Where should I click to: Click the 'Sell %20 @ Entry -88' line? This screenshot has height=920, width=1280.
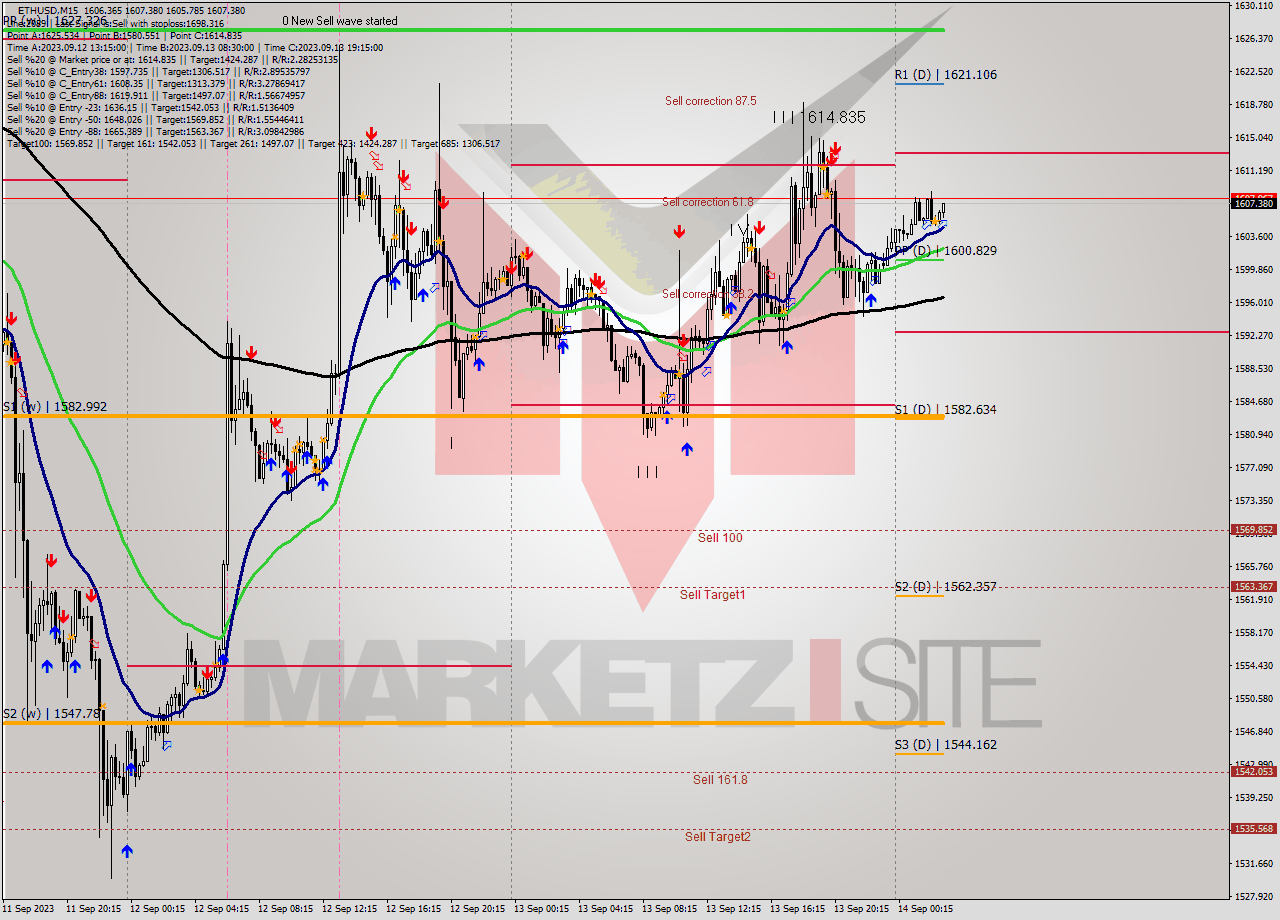point(155,132)
